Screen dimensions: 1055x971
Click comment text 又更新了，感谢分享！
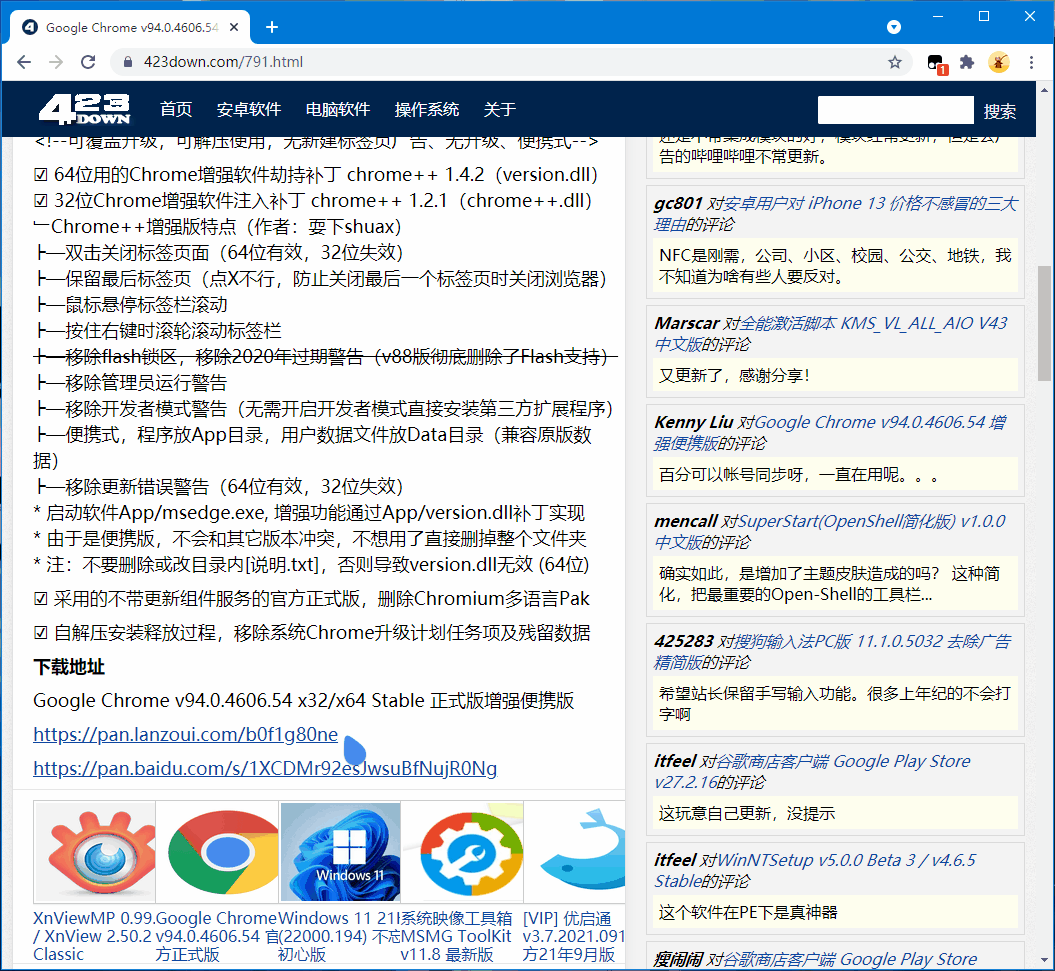[735, 375]
